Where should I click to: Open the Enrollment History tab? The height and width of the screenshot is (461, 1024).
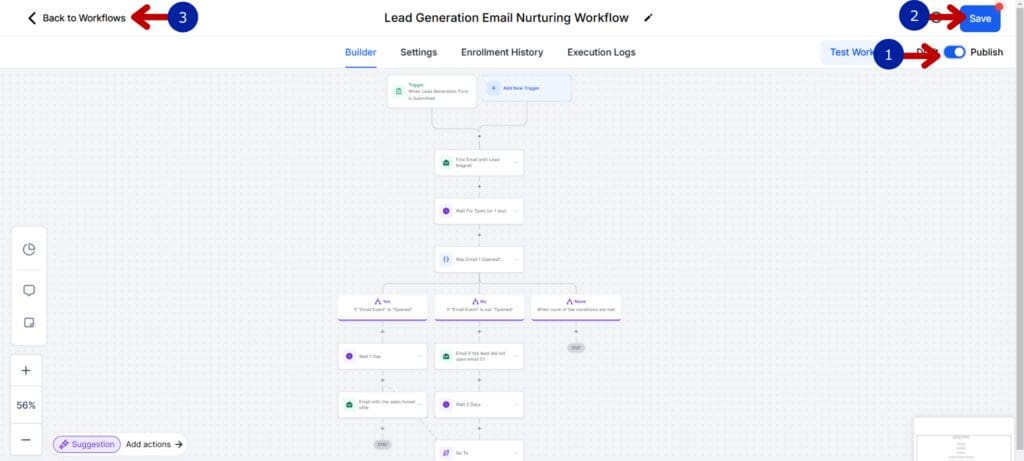(x=502, y=52)
